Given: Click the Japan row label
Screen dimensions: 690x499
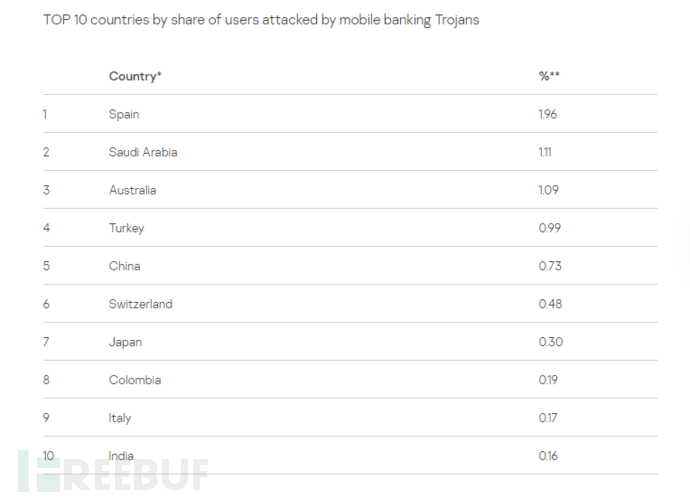Looking at the screenshot, I should click(125, 342).
